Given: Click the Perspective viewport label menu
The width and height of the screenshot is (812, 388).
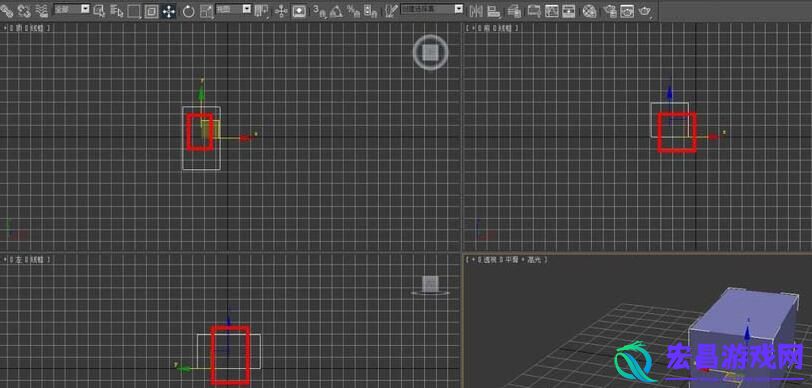Looking at the screenshot, I should click(x=506, y=259).
